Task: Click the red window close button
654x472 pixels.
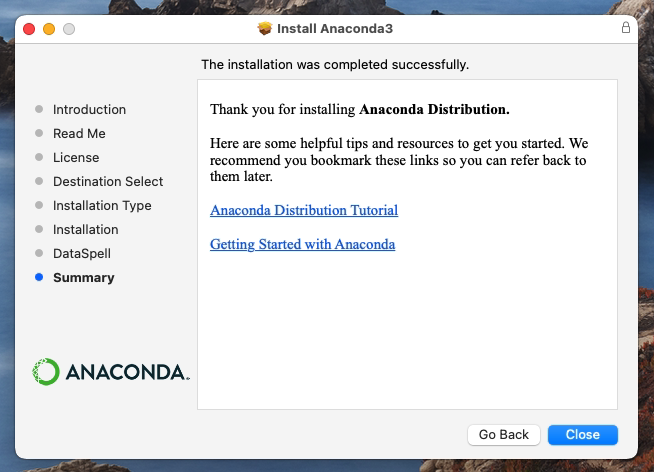Action: pos(29,29)
